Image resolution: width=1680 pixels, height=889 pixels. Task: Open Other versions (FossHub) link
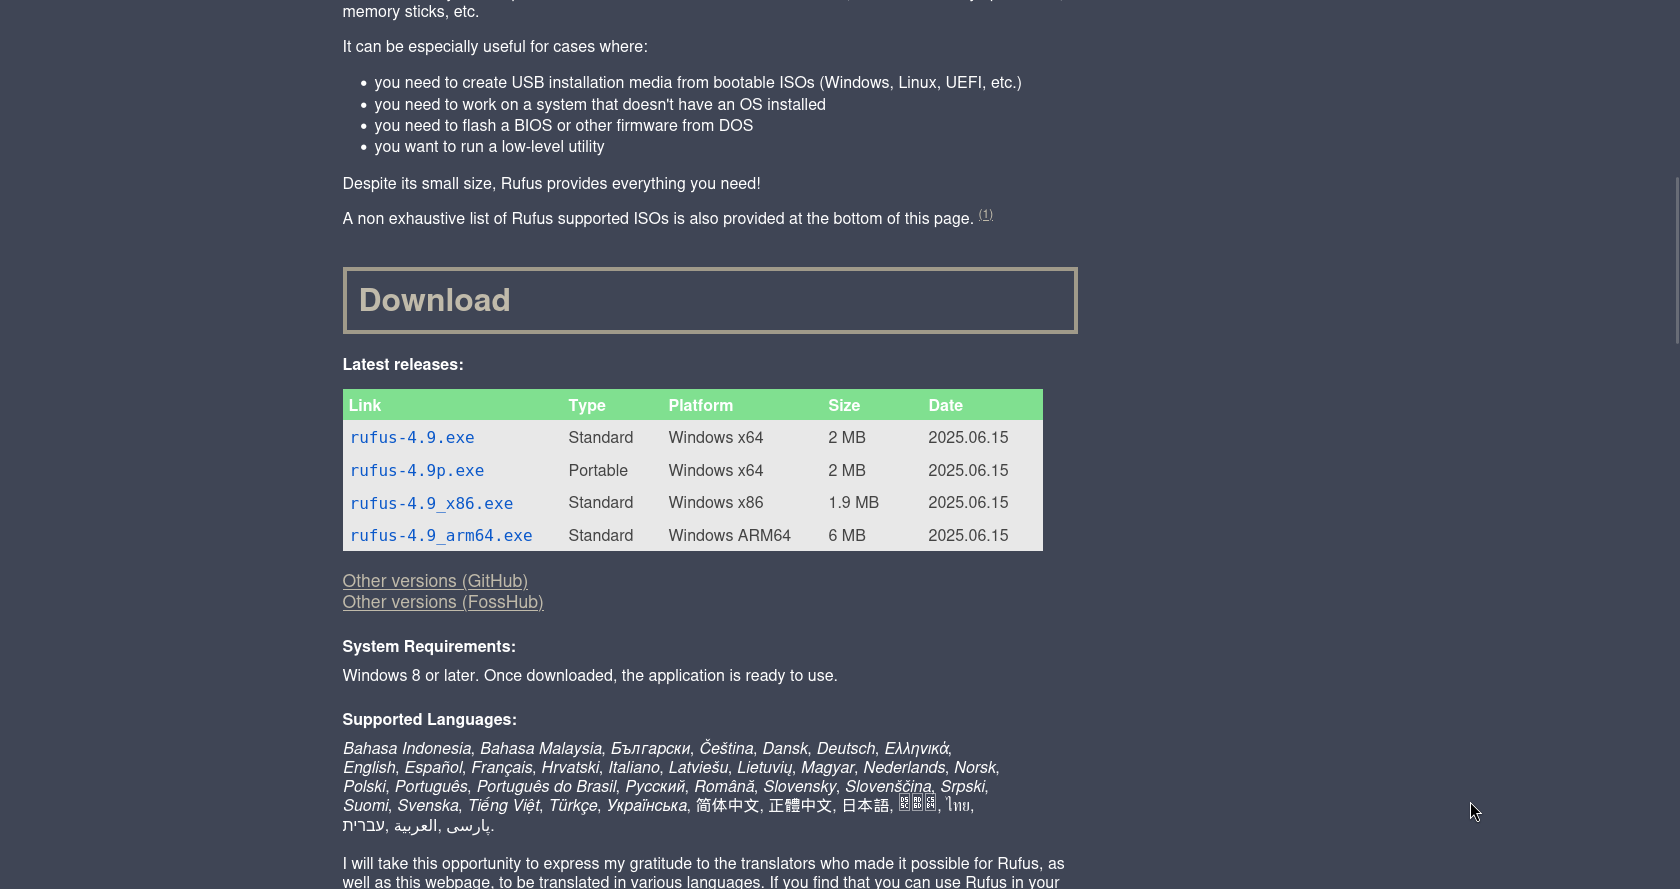pyautogui.click(x=443, y=602)
